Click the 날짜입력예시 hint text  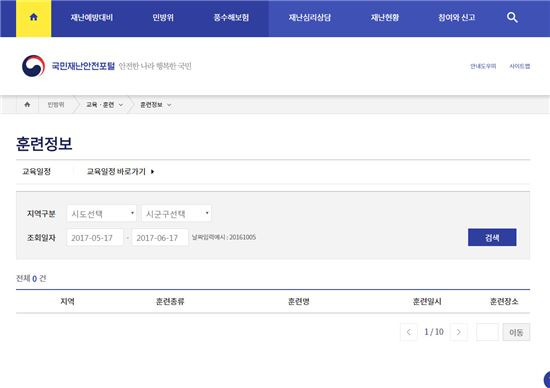224,238
